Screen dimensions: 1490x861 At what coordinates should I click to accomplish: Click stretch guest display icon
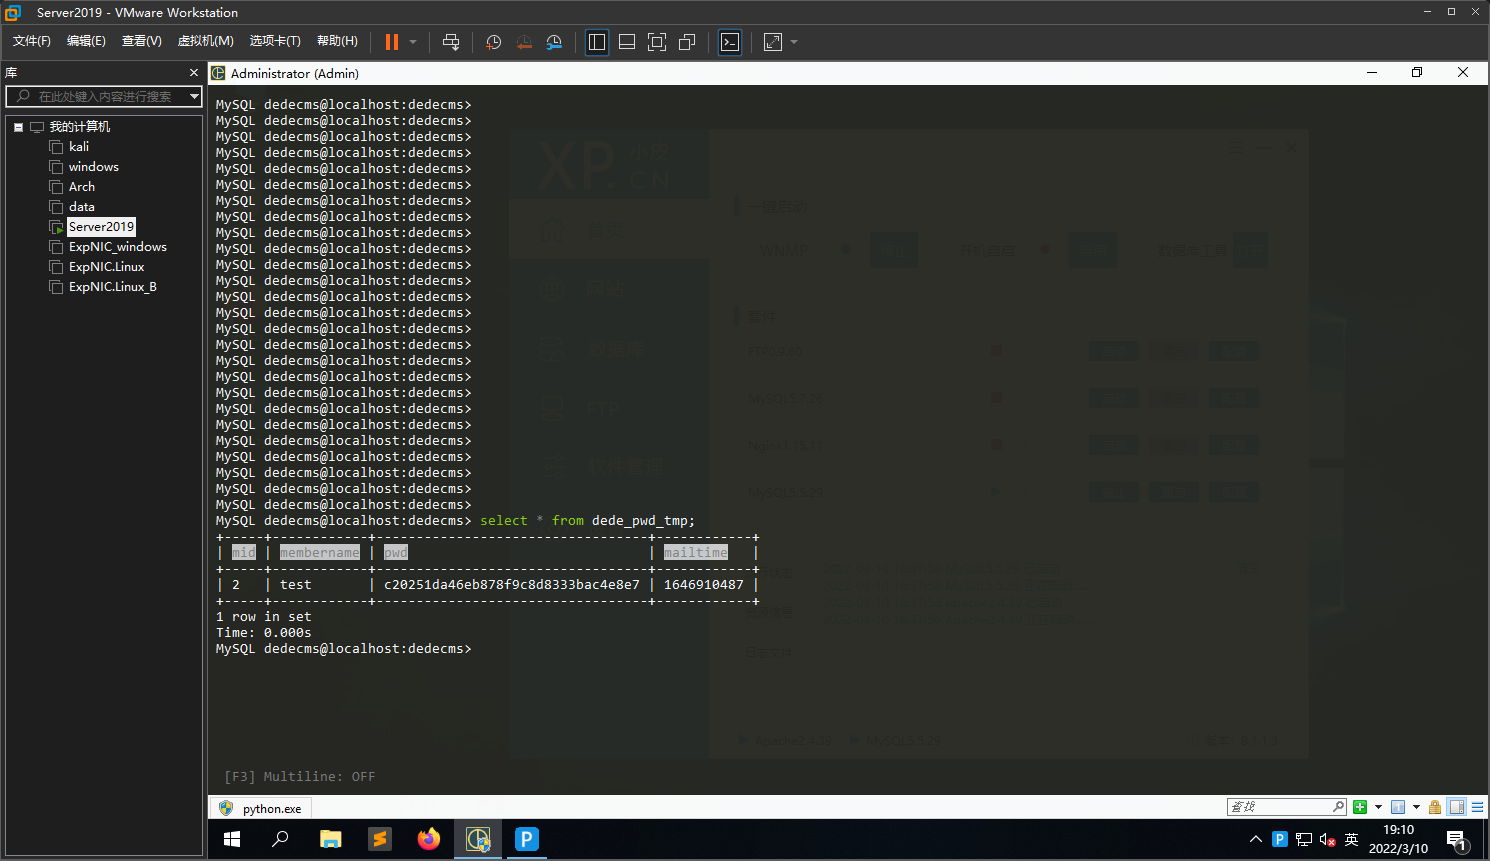coord(773,42)
